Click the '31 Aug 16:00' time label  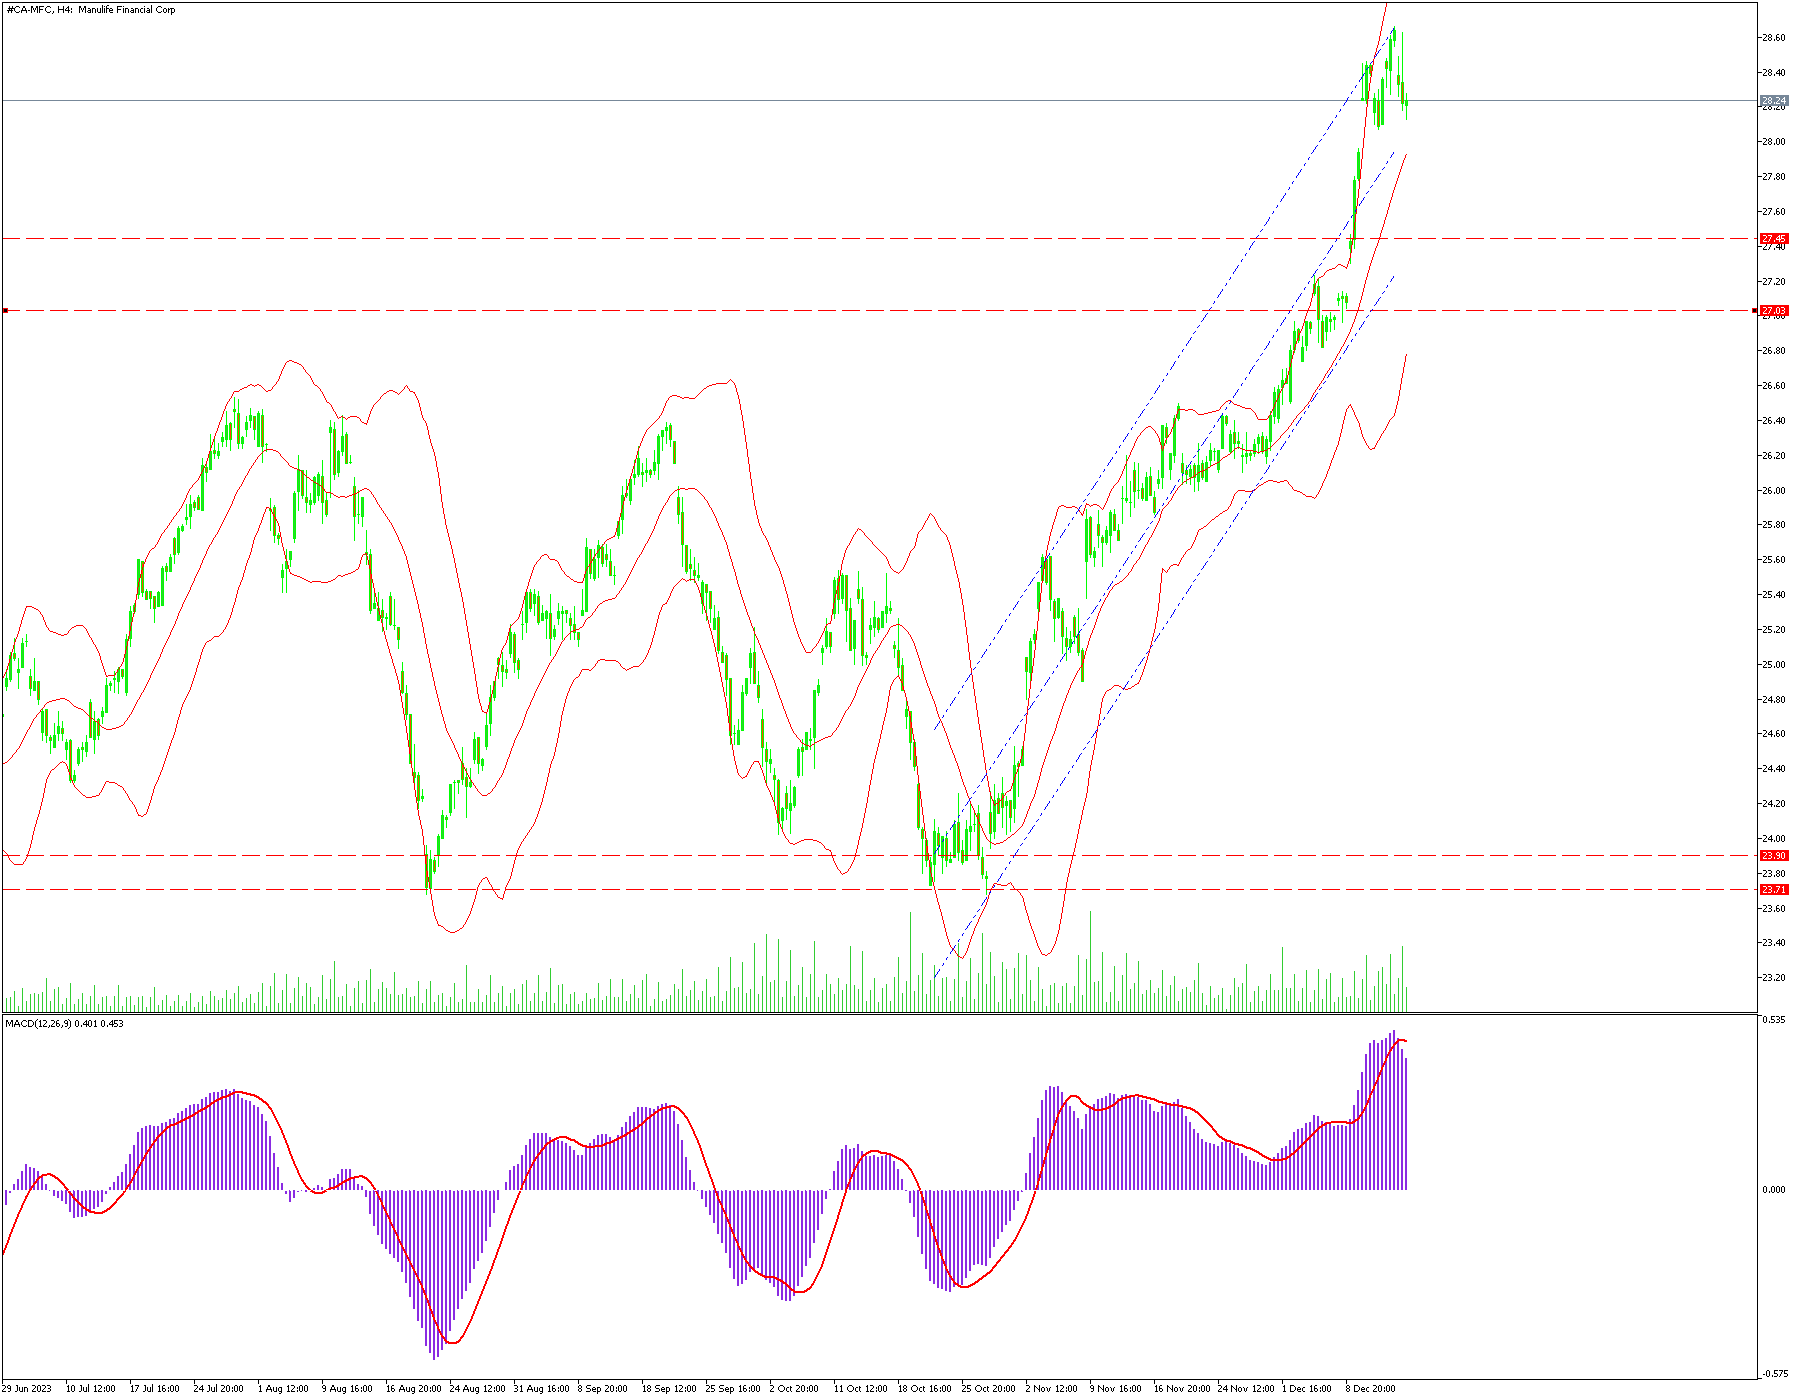[x=542, y=1389]
